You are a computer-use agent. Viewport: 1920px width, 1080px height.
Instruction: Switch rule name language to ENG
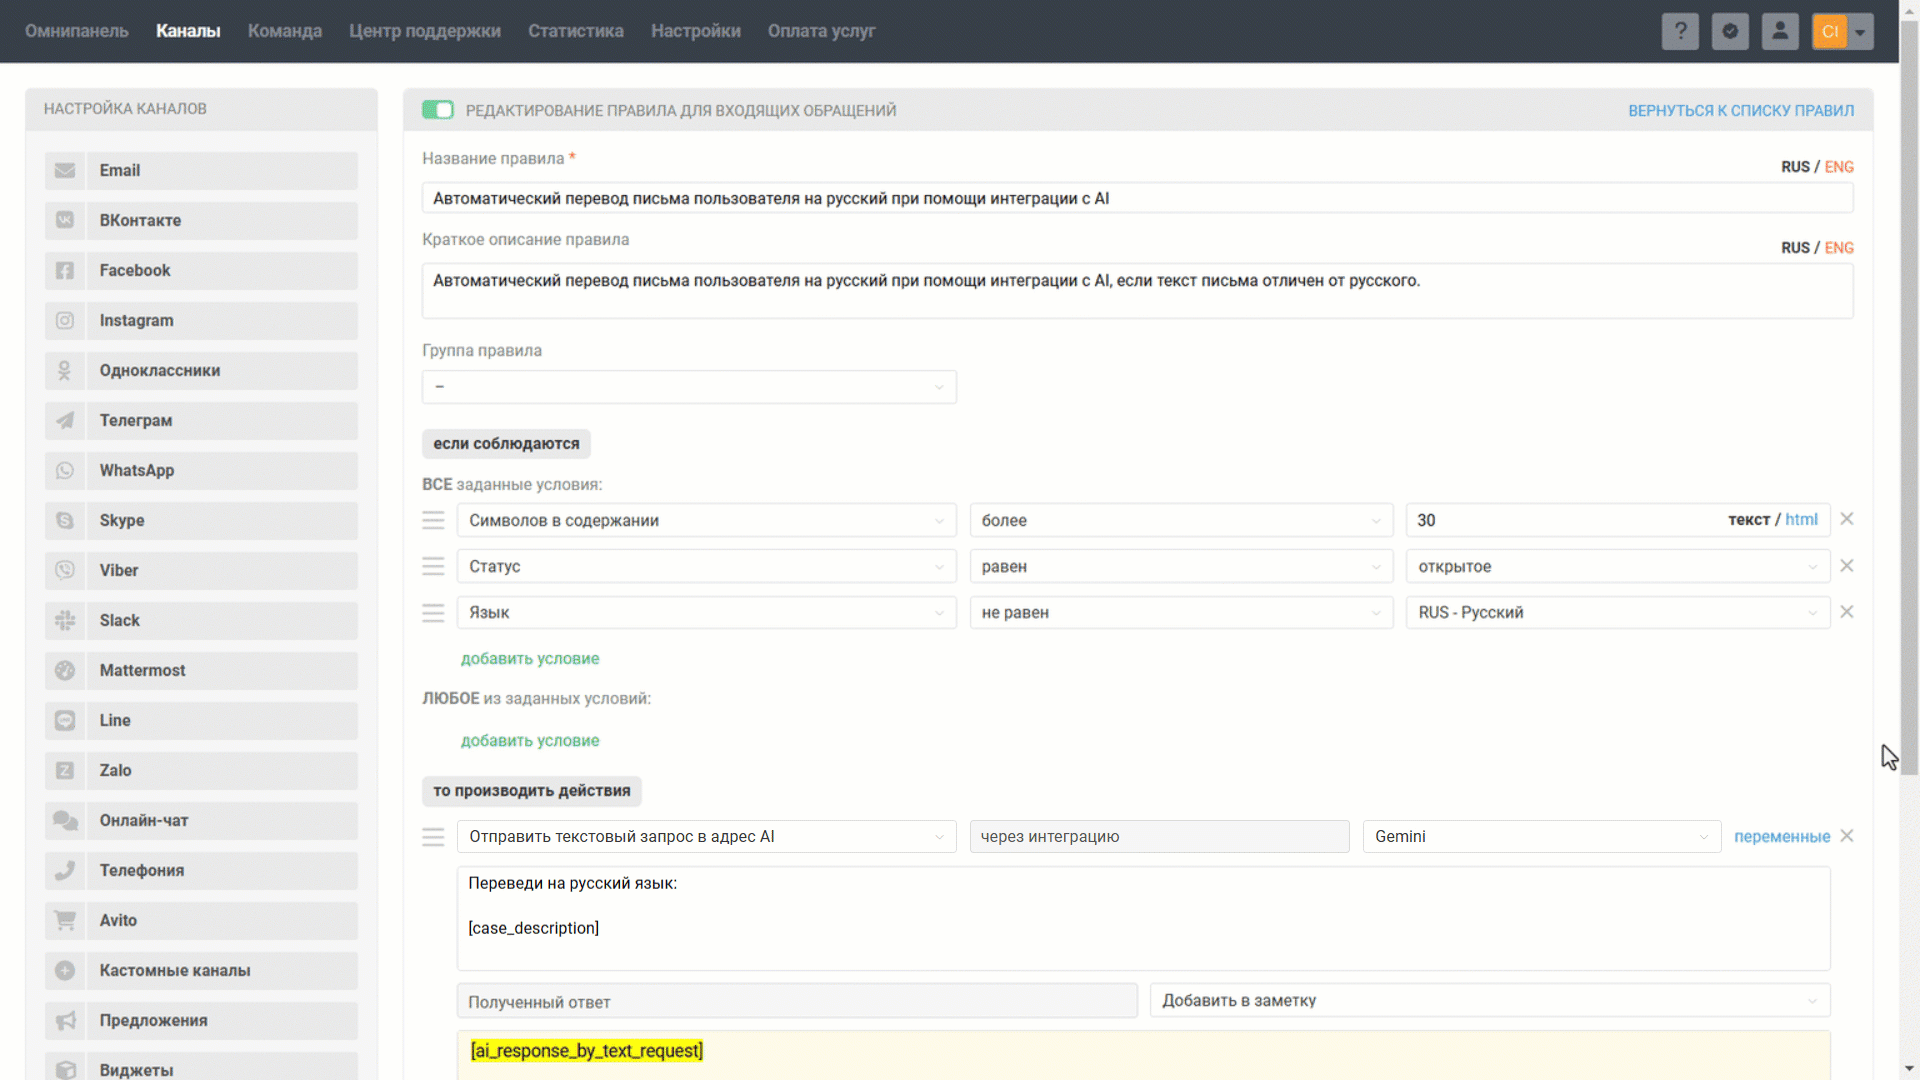(1839, 167)
